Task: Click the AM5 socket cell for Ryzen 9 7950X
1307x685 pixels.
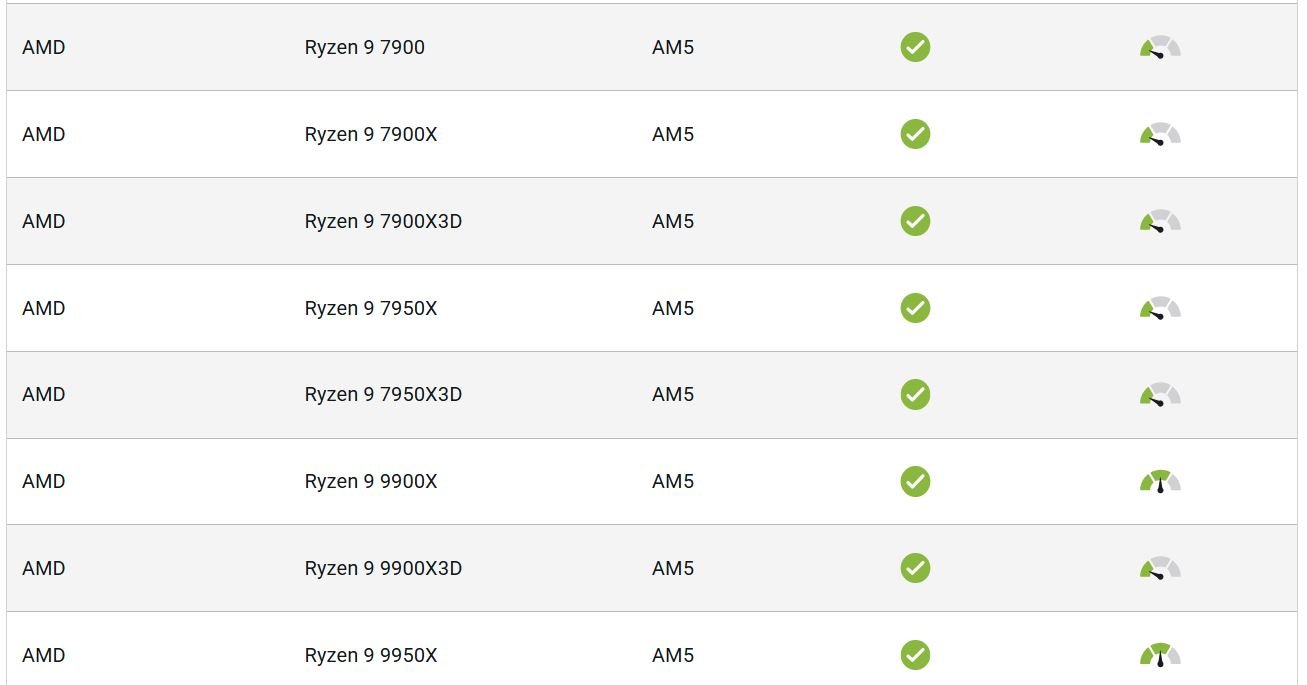Action: pyautogui.click(x=672, y=308)
